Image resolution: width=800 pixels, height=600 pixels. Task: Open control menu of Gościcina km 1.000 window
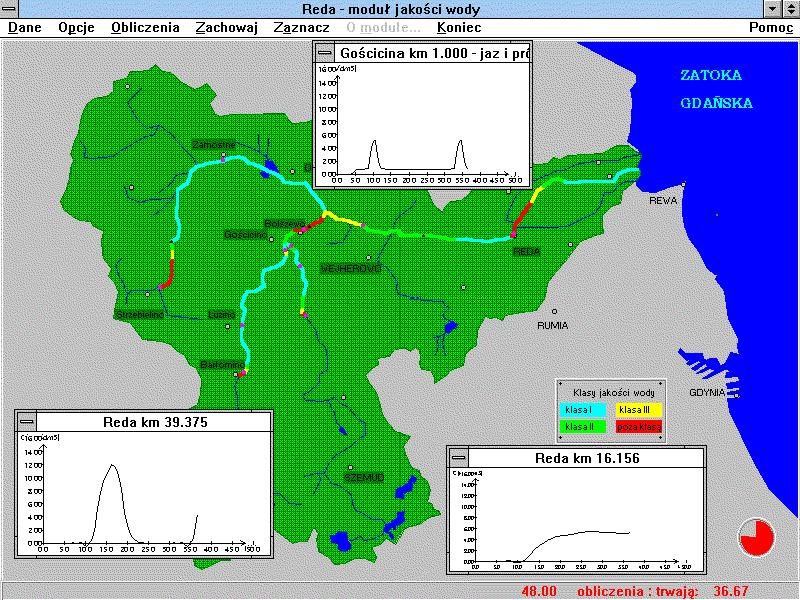(324, 53)
